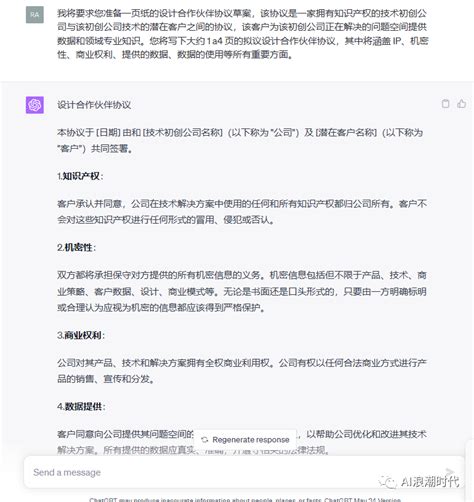
Task: Focus the Send a message input field
Action: pos(244,472)
